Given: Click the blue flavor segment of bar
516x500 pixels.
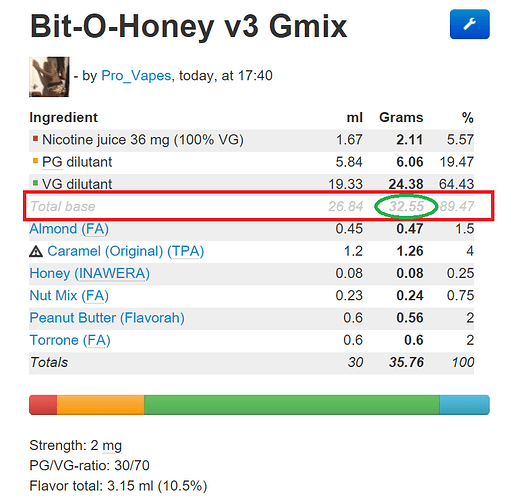Looking at the screenshot, I should tap(464, 405).
